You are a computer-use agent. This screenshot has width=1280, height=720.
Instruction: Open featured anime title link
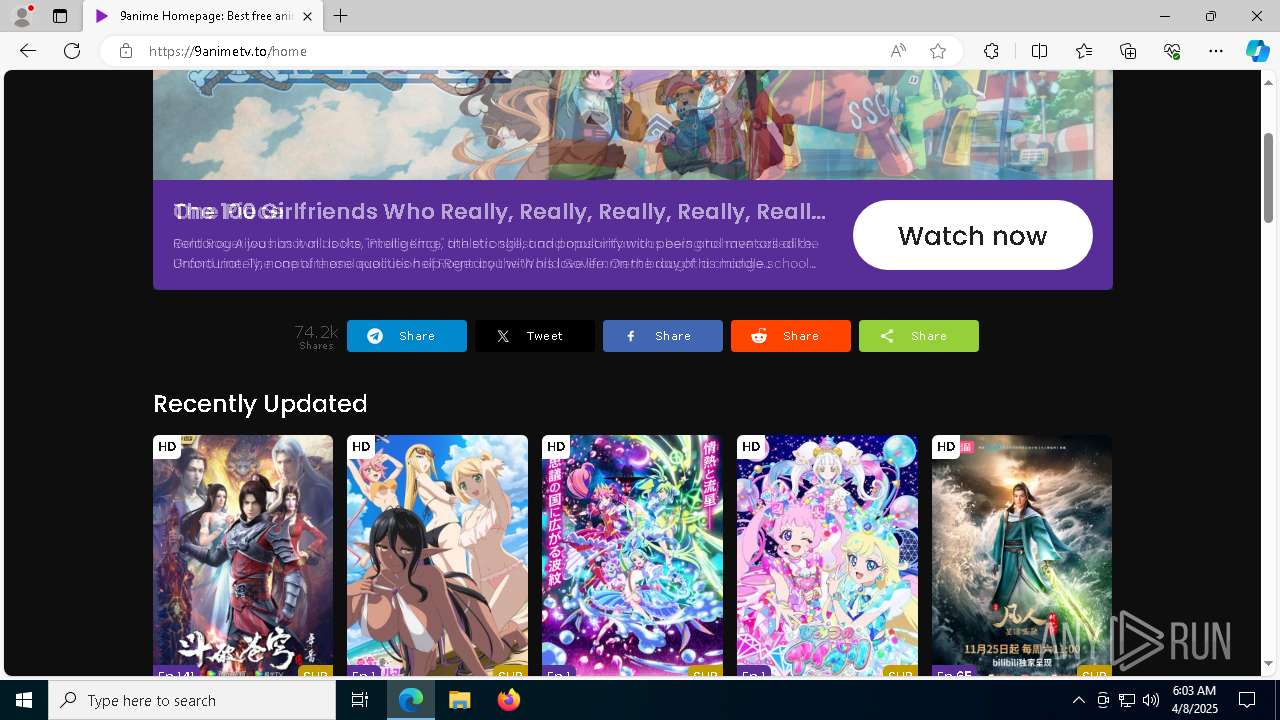tap(500, 212)
